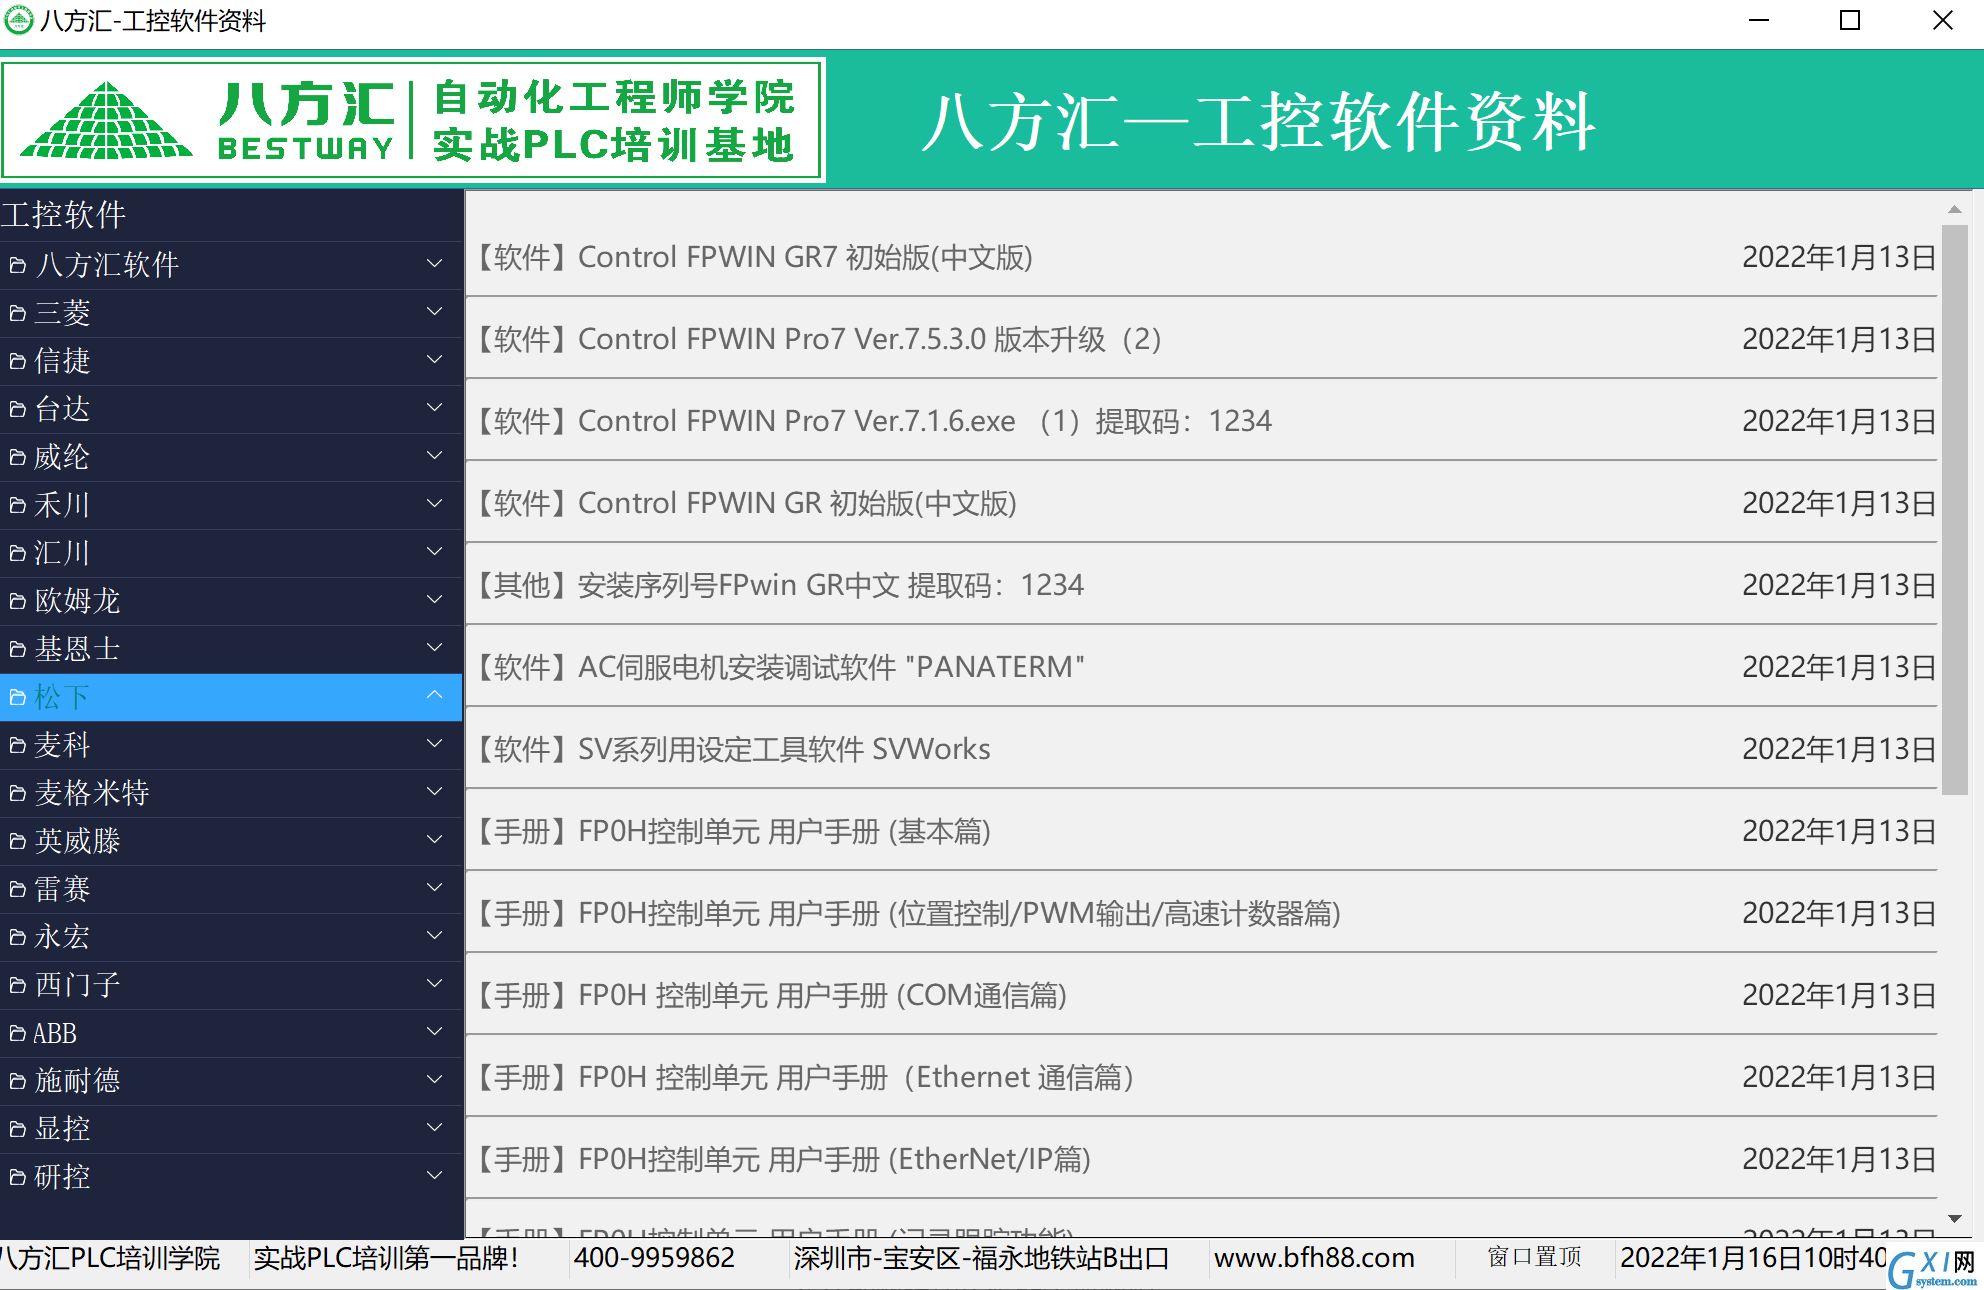
Task: Minimize the application window
Action: (1759, 20)
